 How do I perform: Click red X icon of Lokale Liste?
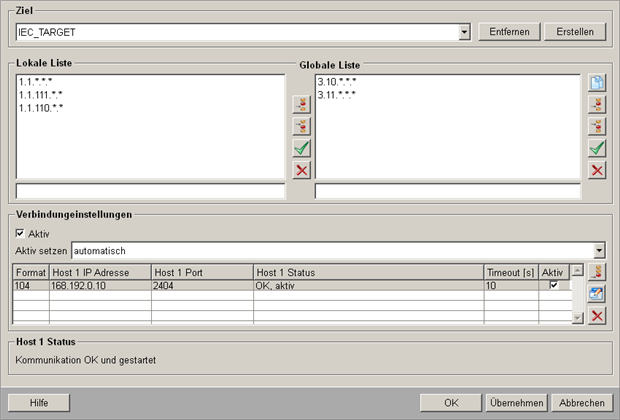[x=301, y=170]
